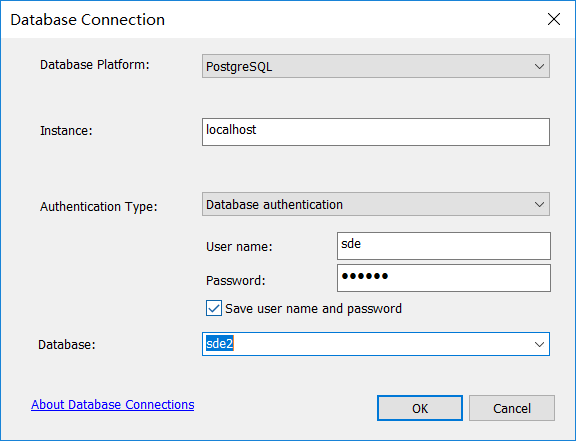Click the Database authentication combo text

click(274, 204)
